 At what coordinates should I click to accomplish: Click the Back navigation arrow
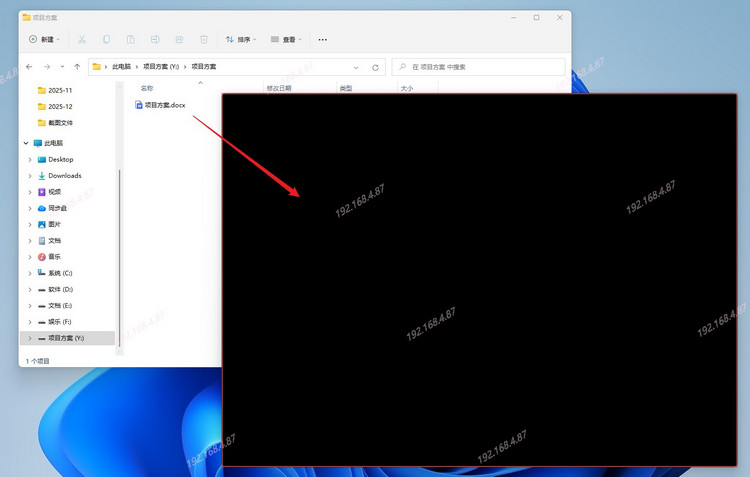(29, 67)
